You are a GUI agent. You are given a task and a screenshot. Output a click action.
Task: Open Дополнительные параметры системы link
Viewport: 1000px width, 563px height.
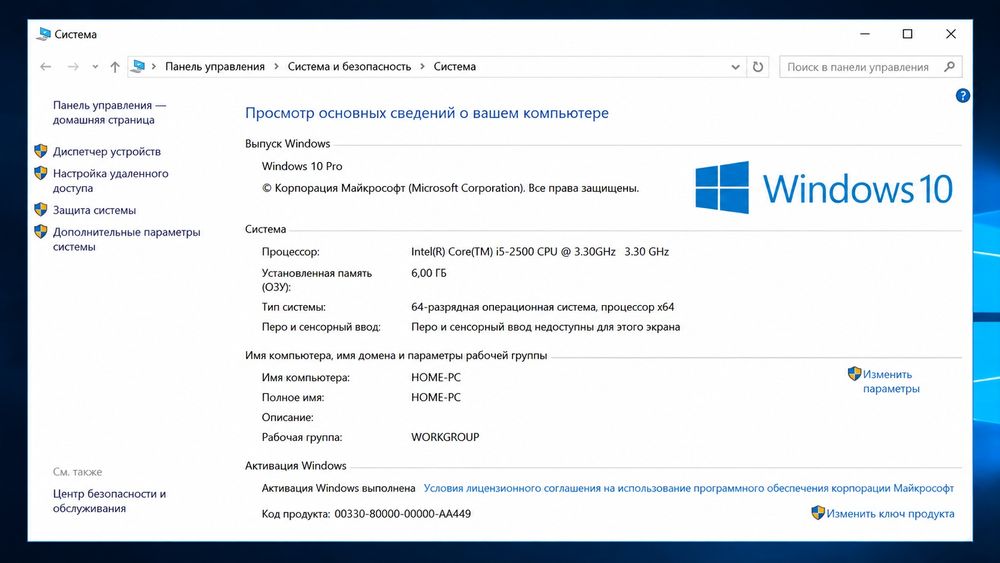pyautogui.click(x=126, y=239)
